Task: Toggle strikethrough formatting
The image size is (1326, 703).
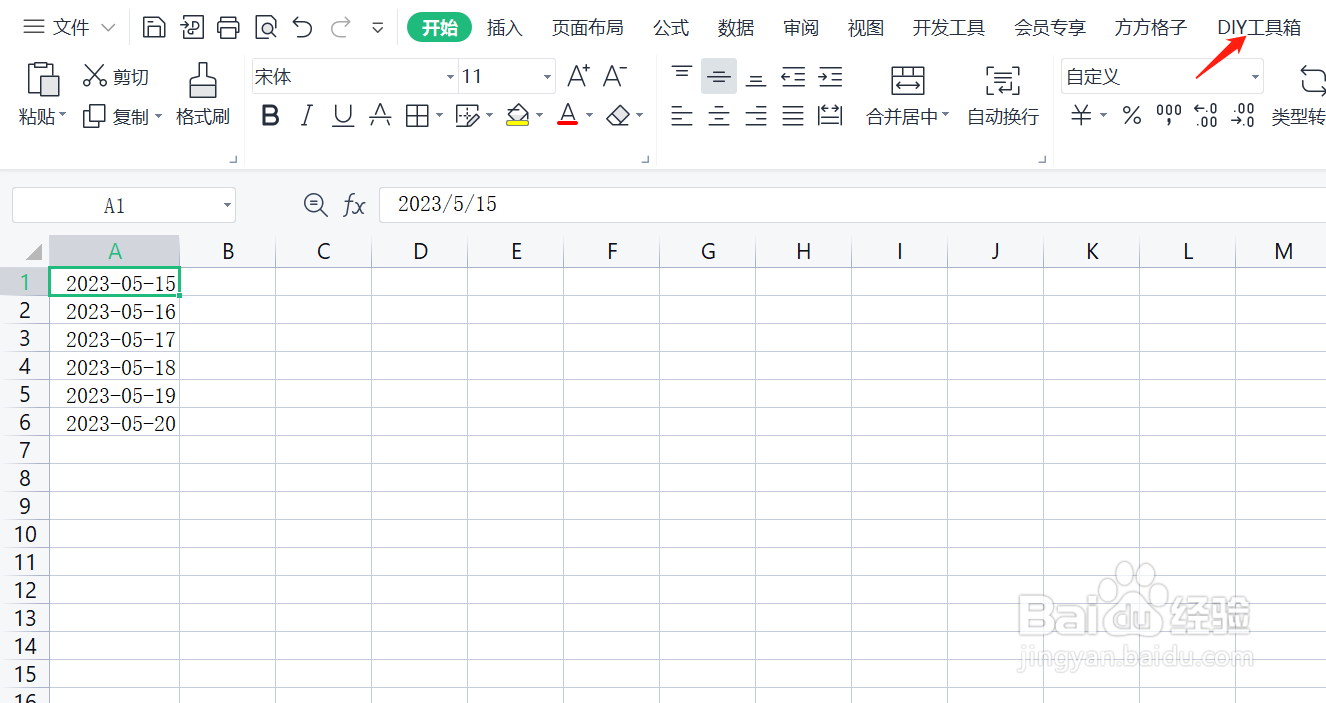Action: (380, 116)
